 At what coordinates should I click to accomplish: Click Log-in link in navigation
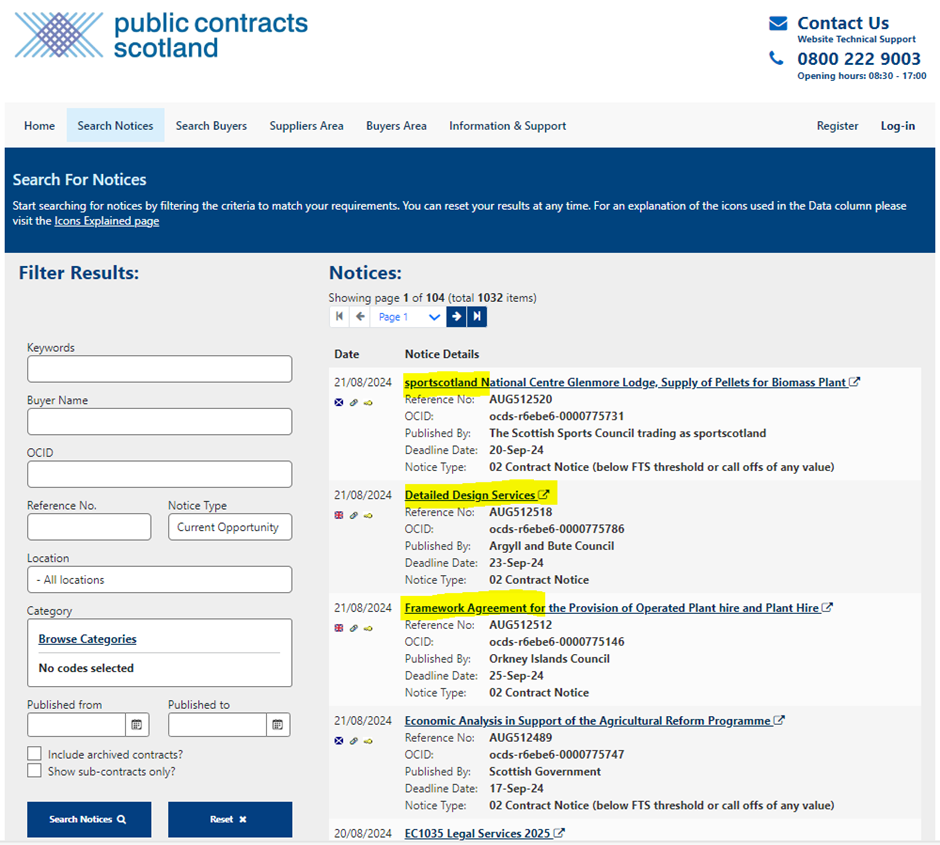pyautogui.click(x=897, y=126)
